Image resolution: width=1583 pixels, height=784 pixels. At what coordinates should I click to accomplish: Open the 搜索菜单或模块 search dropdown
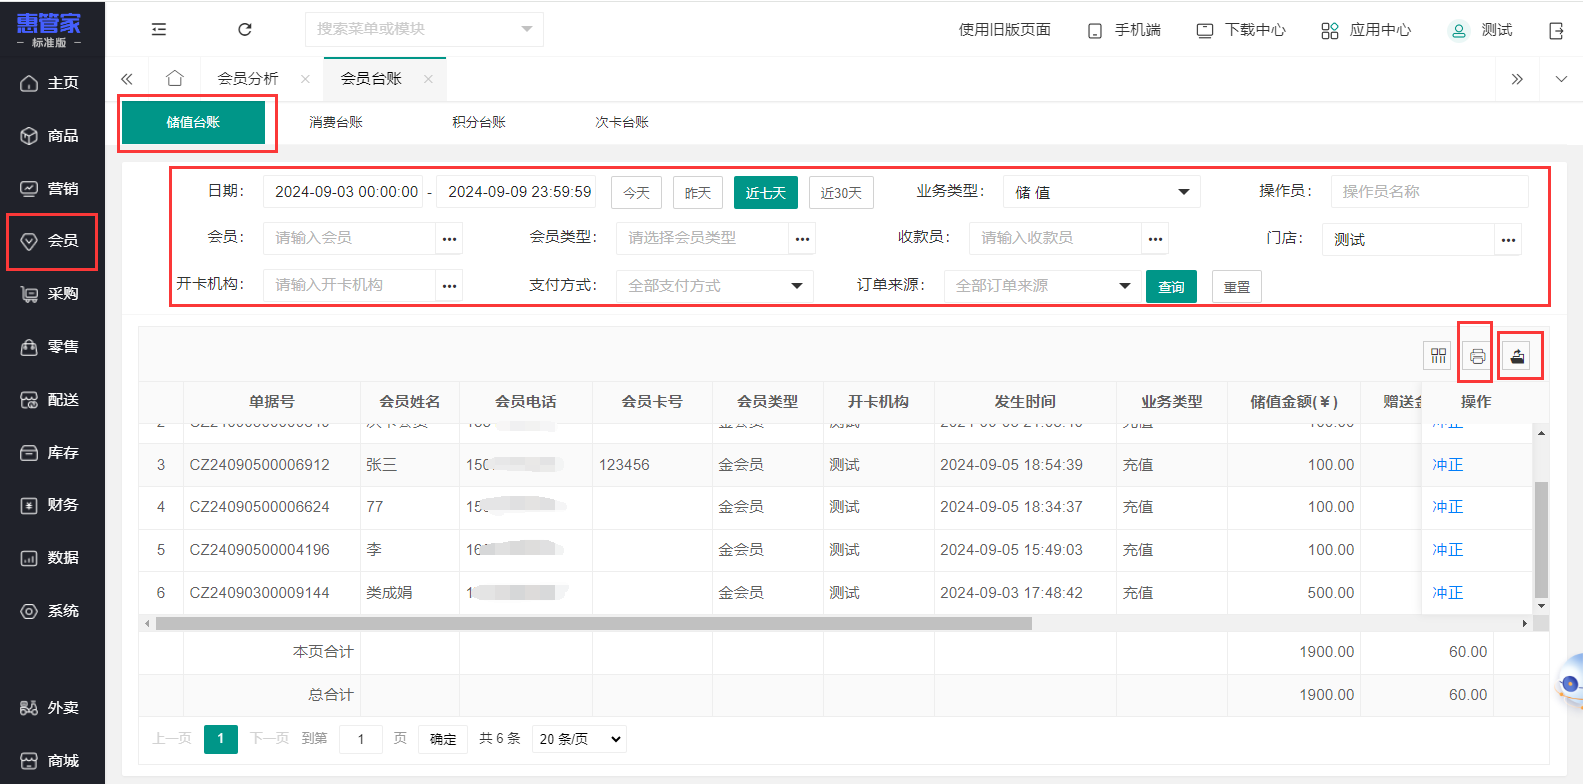tap(424, 29)
